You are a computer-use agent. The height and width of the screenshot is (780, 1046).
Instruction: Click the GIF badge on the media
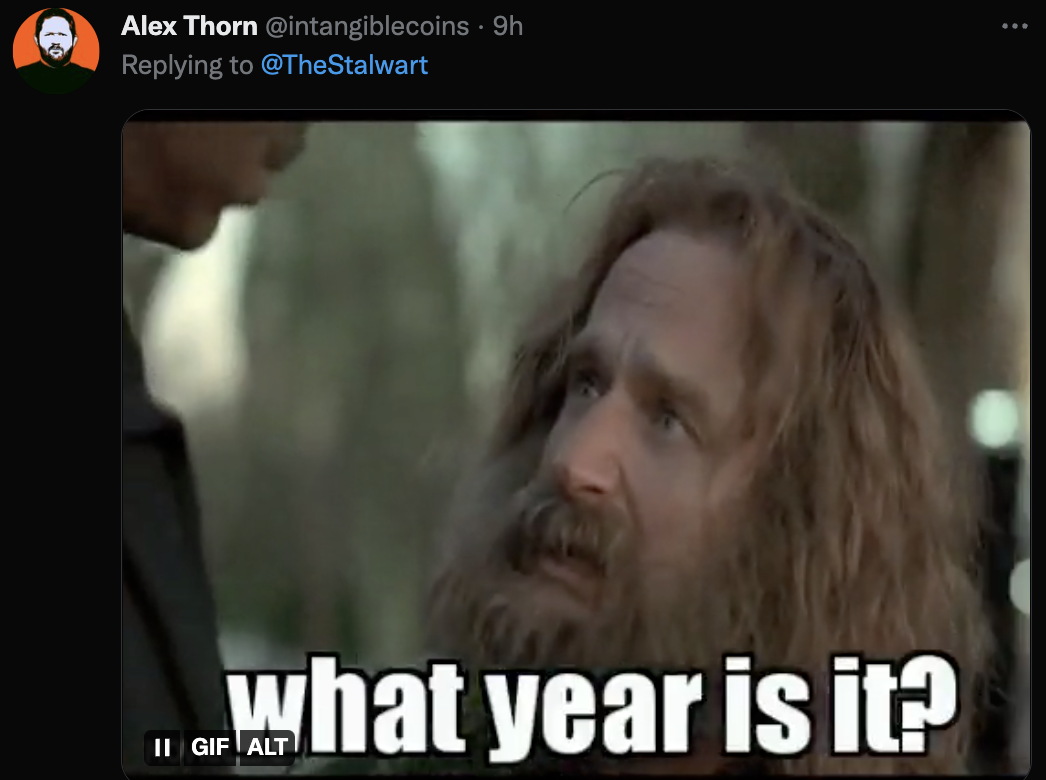[209, 747]
